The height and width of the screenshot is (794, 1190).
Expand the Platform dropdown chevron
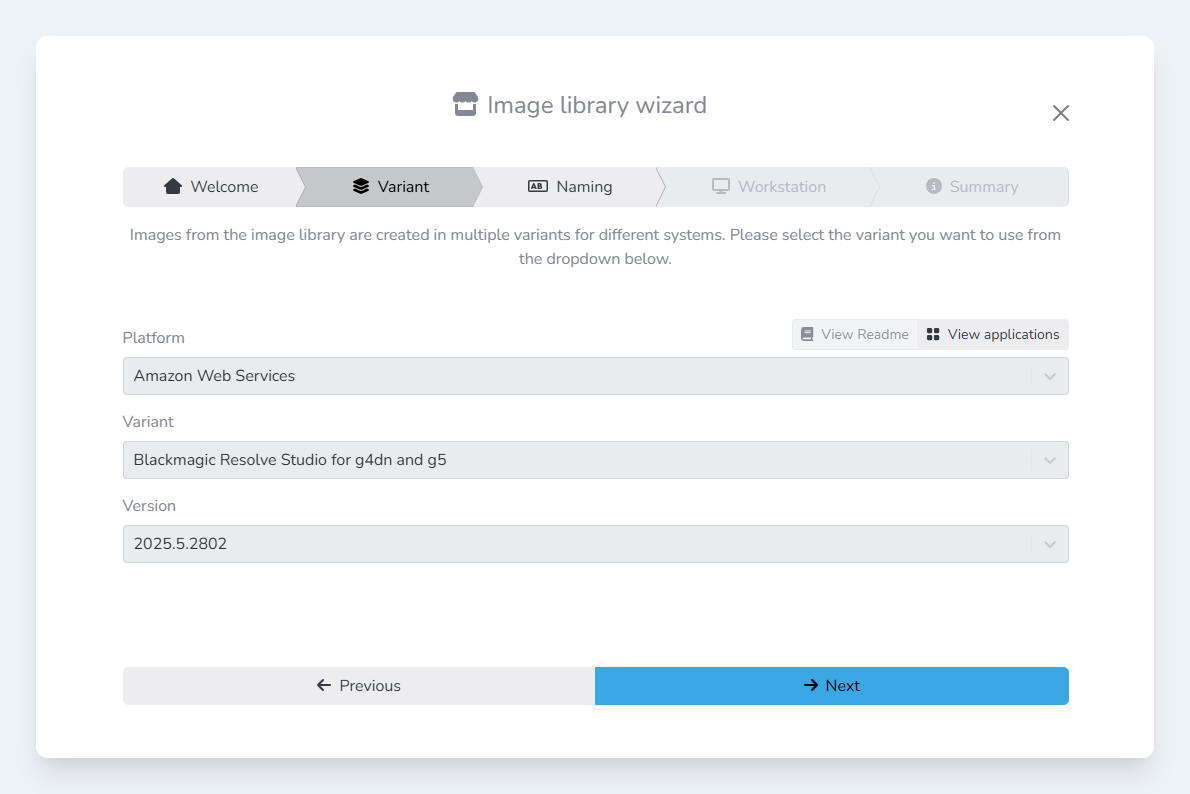click(1049, 377)
